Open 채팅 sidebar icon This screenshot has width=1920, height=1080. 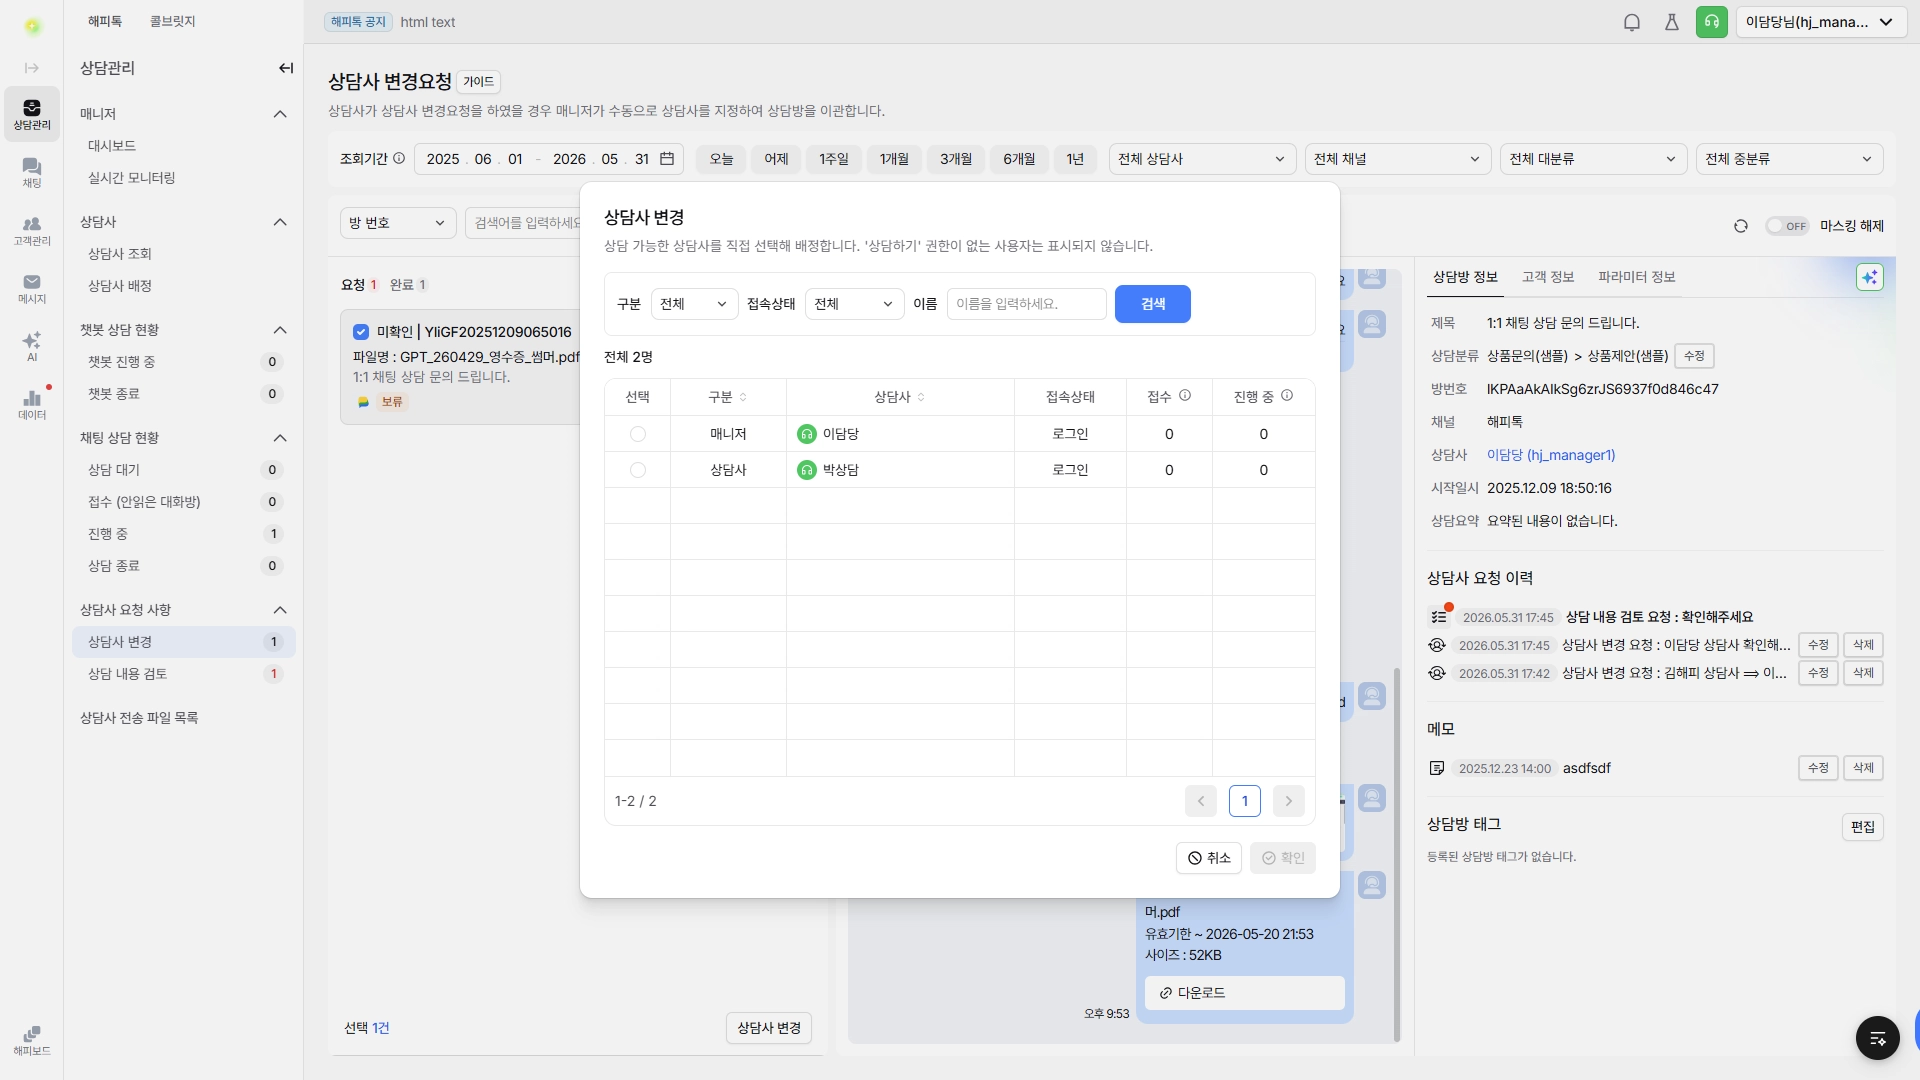tap(32, 172)
